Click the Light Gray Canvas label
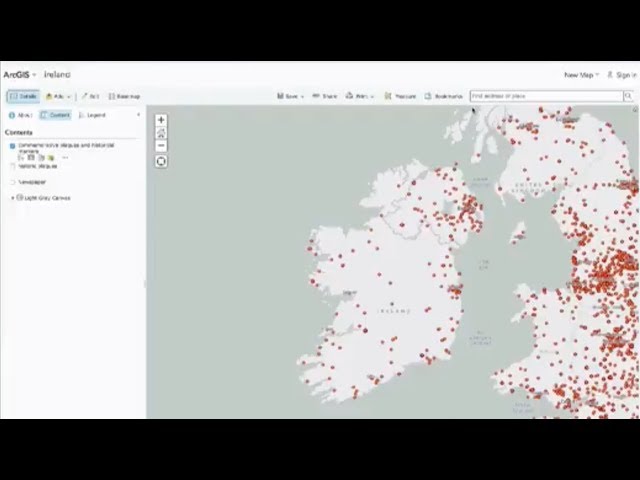This screenshot has height=480, width=640. [x=47, y=198]
